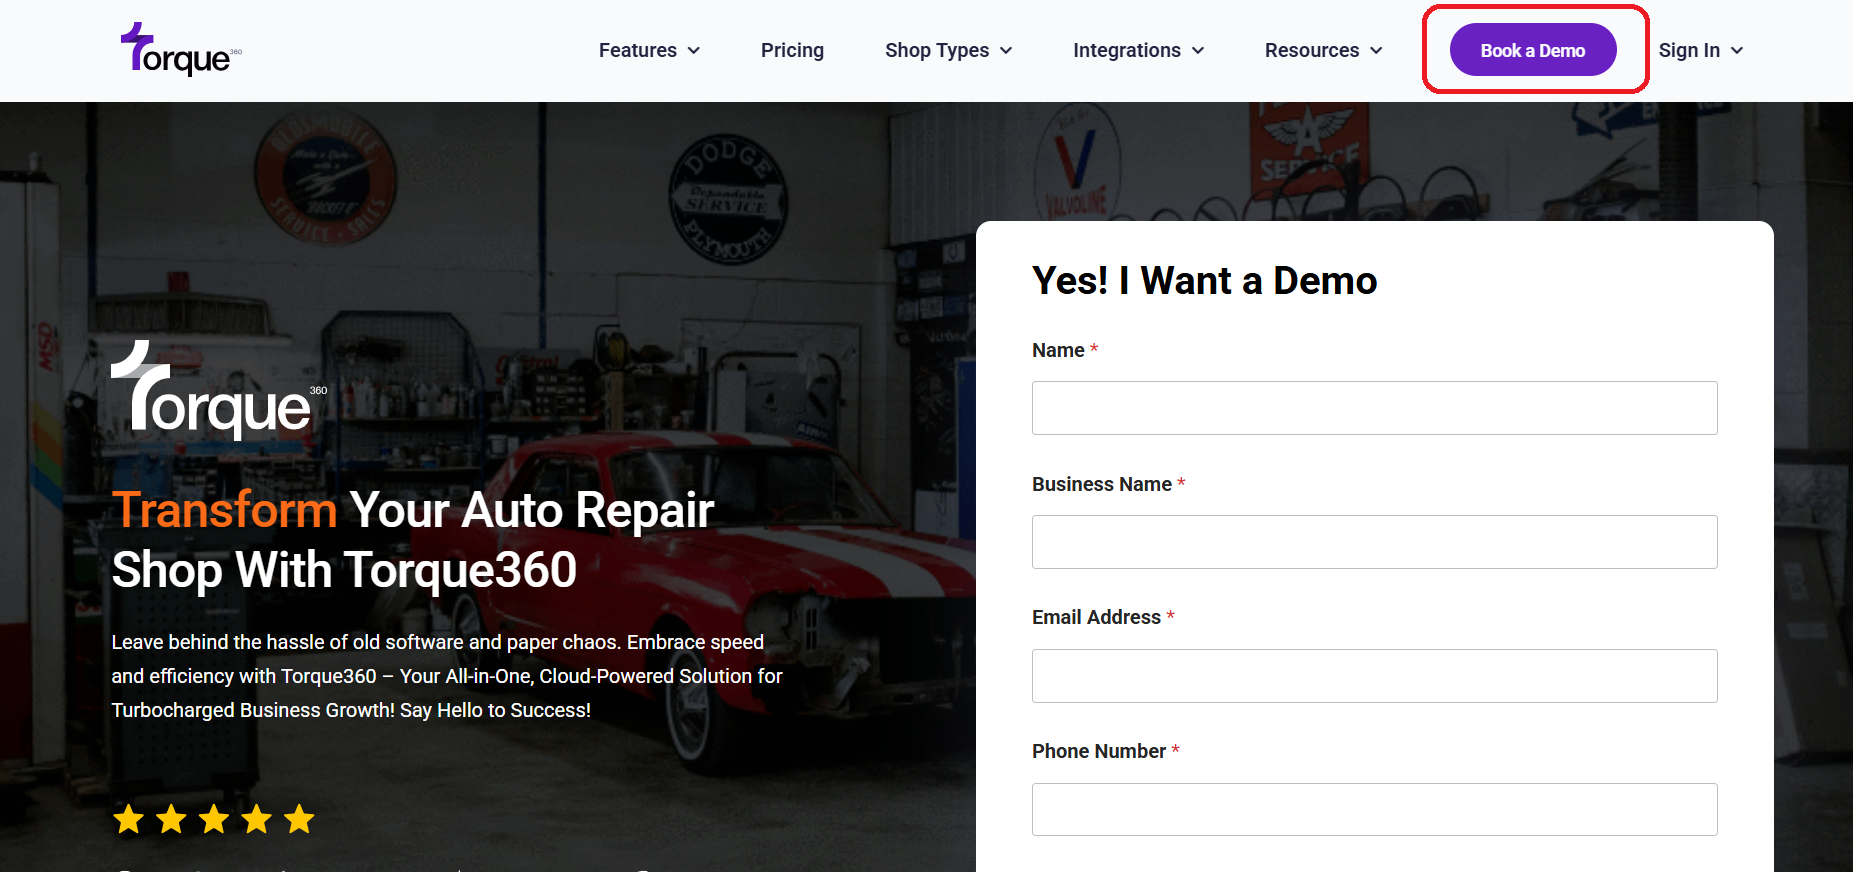1853x872 pixels.
Task: Click the Phone Number input field
Action: [1375, 809]
